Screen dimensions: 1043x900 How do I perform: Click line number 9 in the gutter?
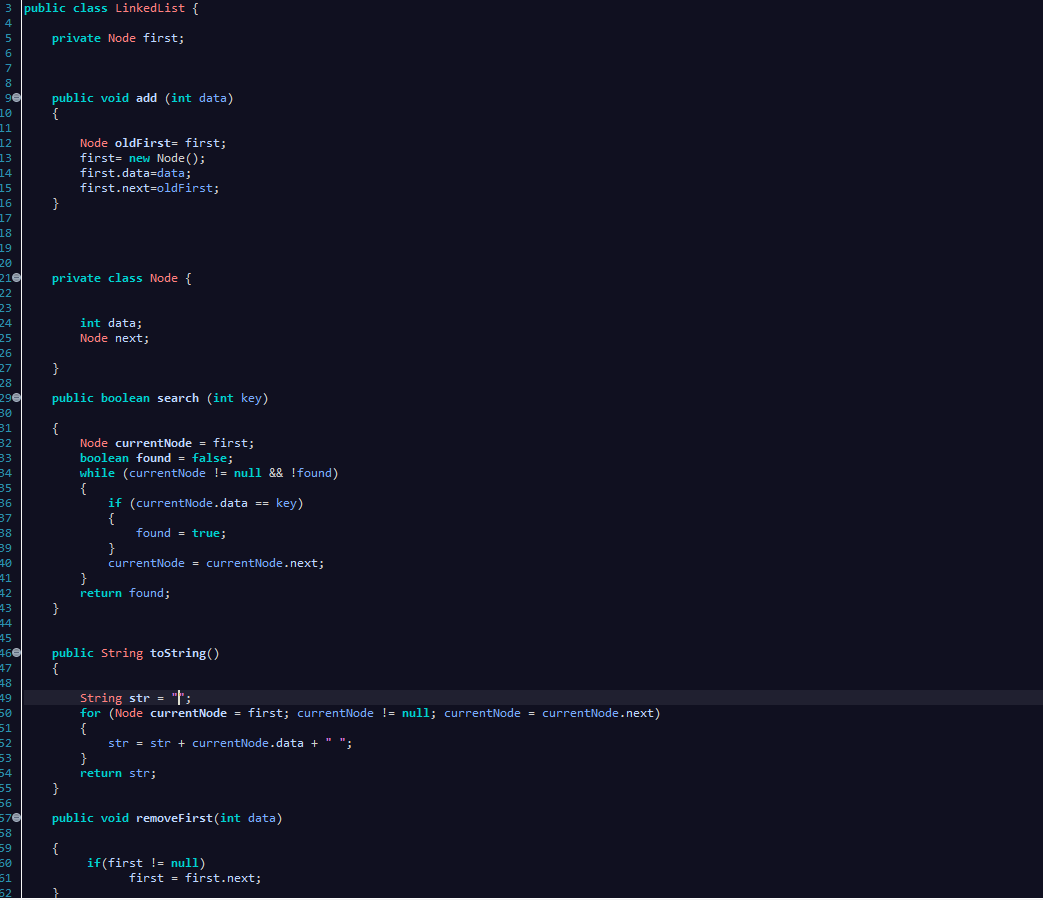click(x=8, y=97)
